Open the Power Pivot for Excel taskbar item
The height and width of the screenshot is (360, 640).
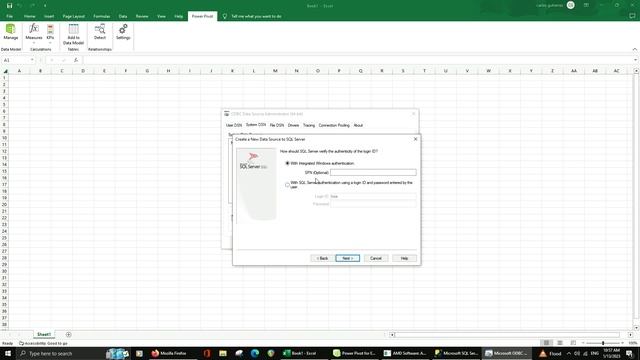click(x=354, y=353)
